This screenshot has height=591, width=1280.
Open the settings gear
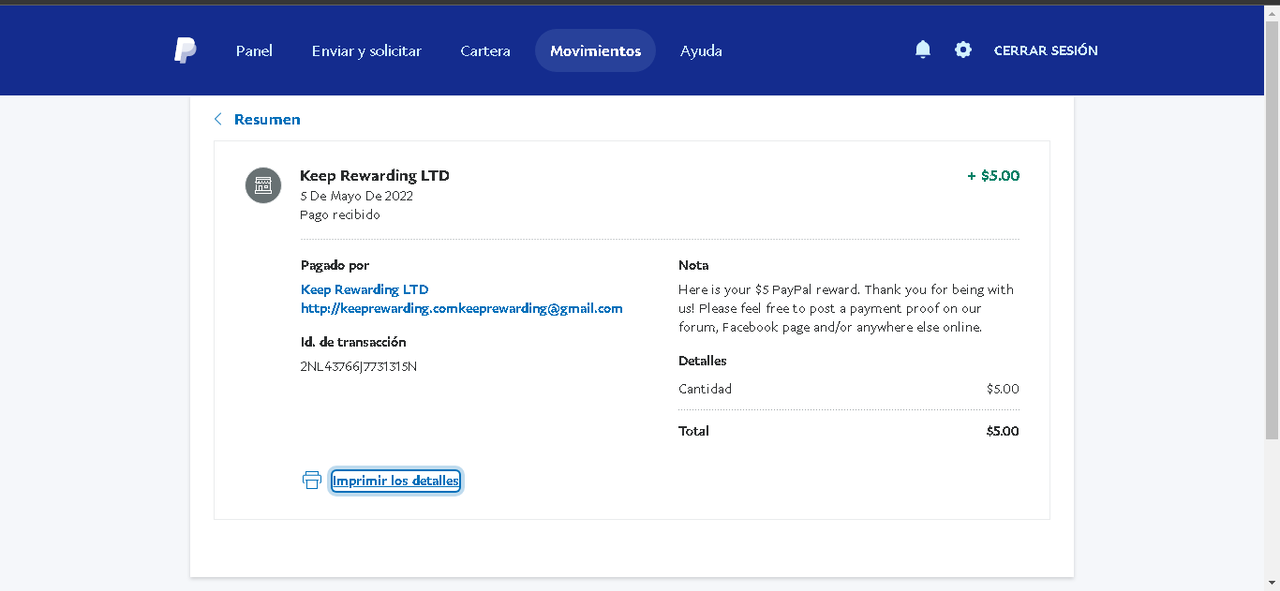coord(963,50)
